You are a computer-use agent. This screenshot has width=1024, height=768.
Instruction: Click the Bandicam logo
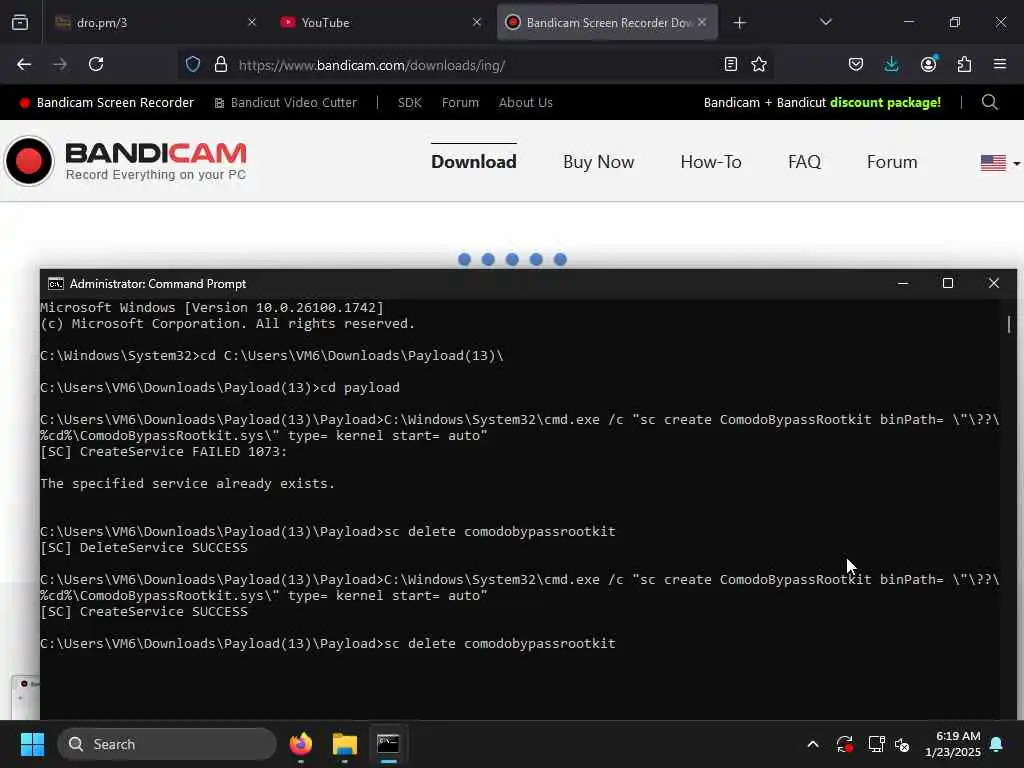[x=125, y=161]
